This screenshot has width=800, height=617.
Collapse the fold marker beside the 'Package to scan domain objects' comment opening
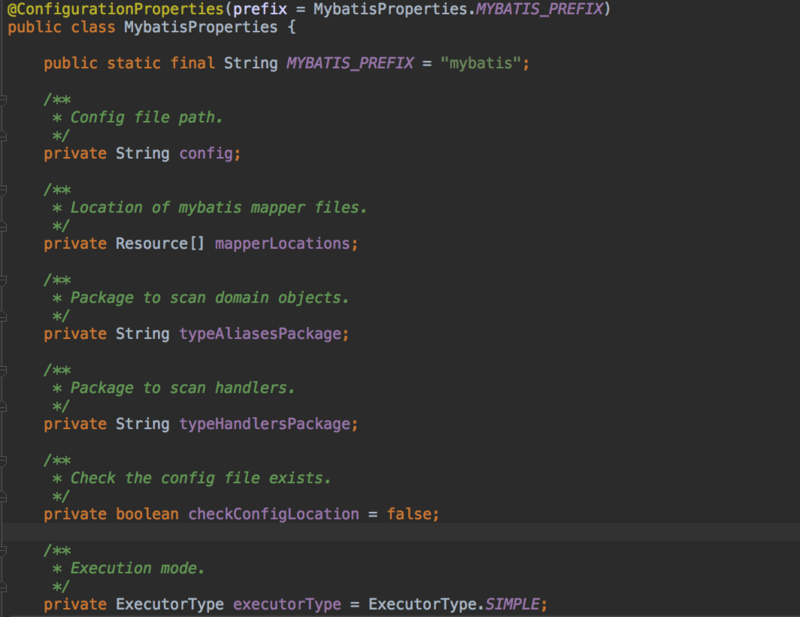tap(3, 280)
